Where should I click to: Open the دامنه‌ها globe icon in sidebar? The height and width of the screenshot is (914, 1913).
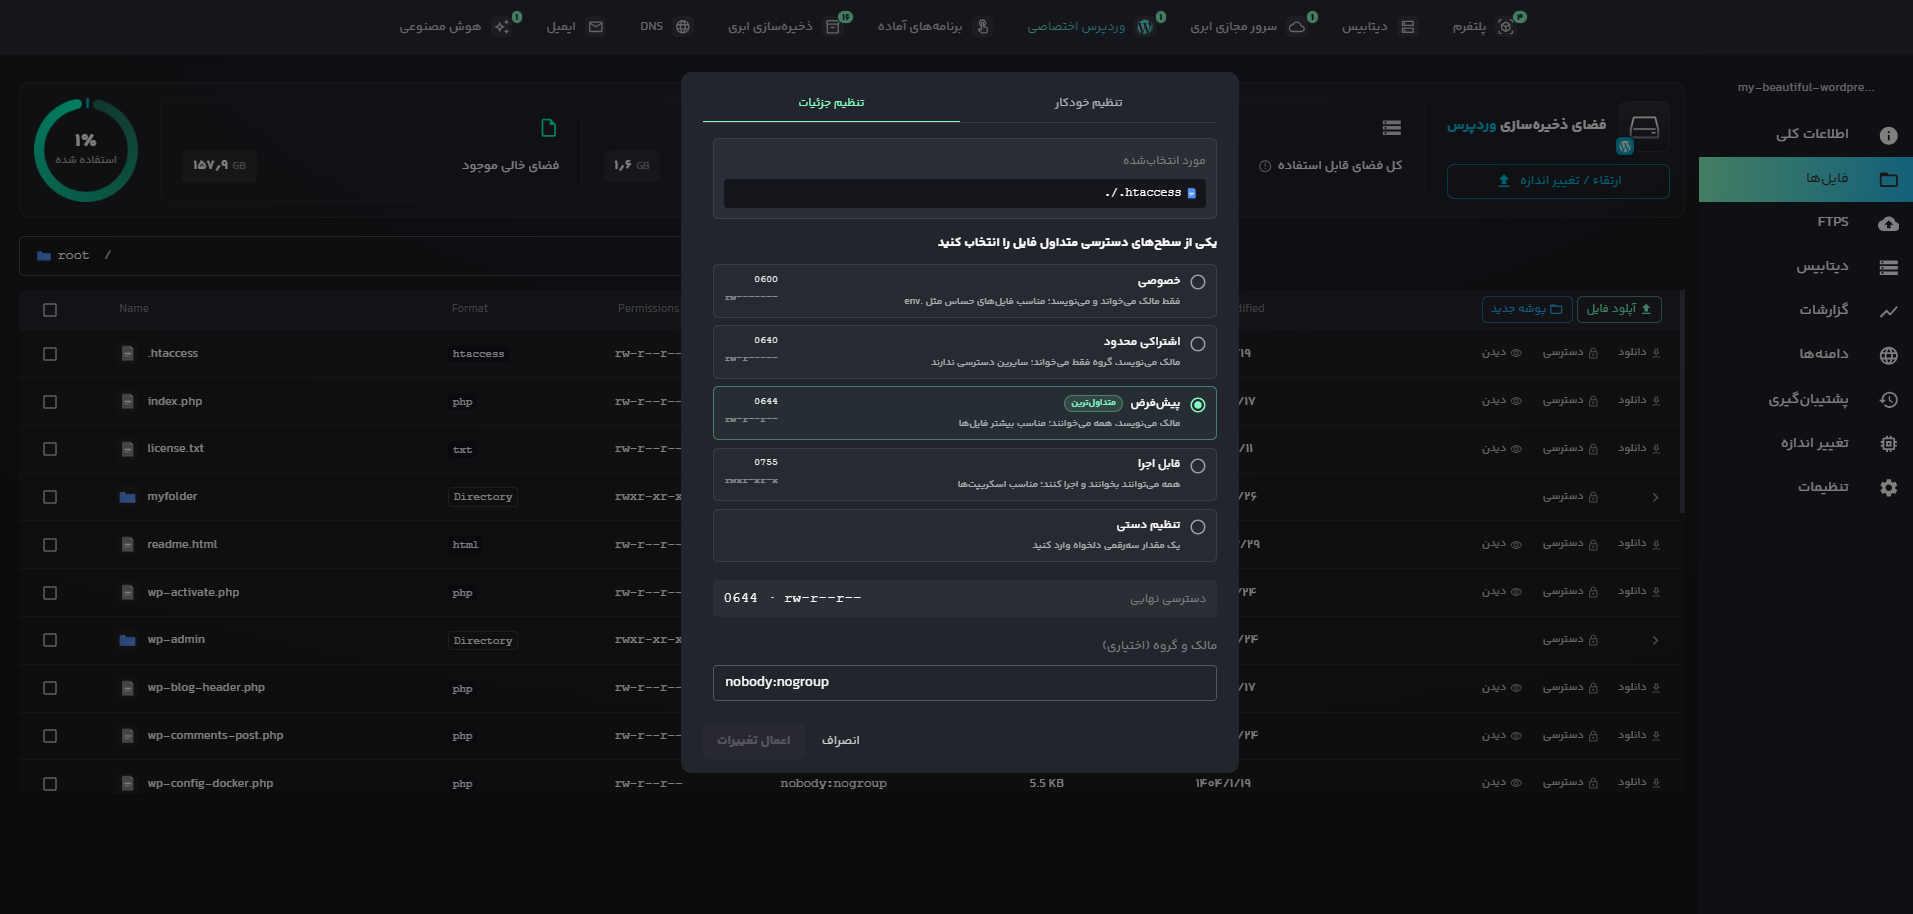pos(1888,355)
